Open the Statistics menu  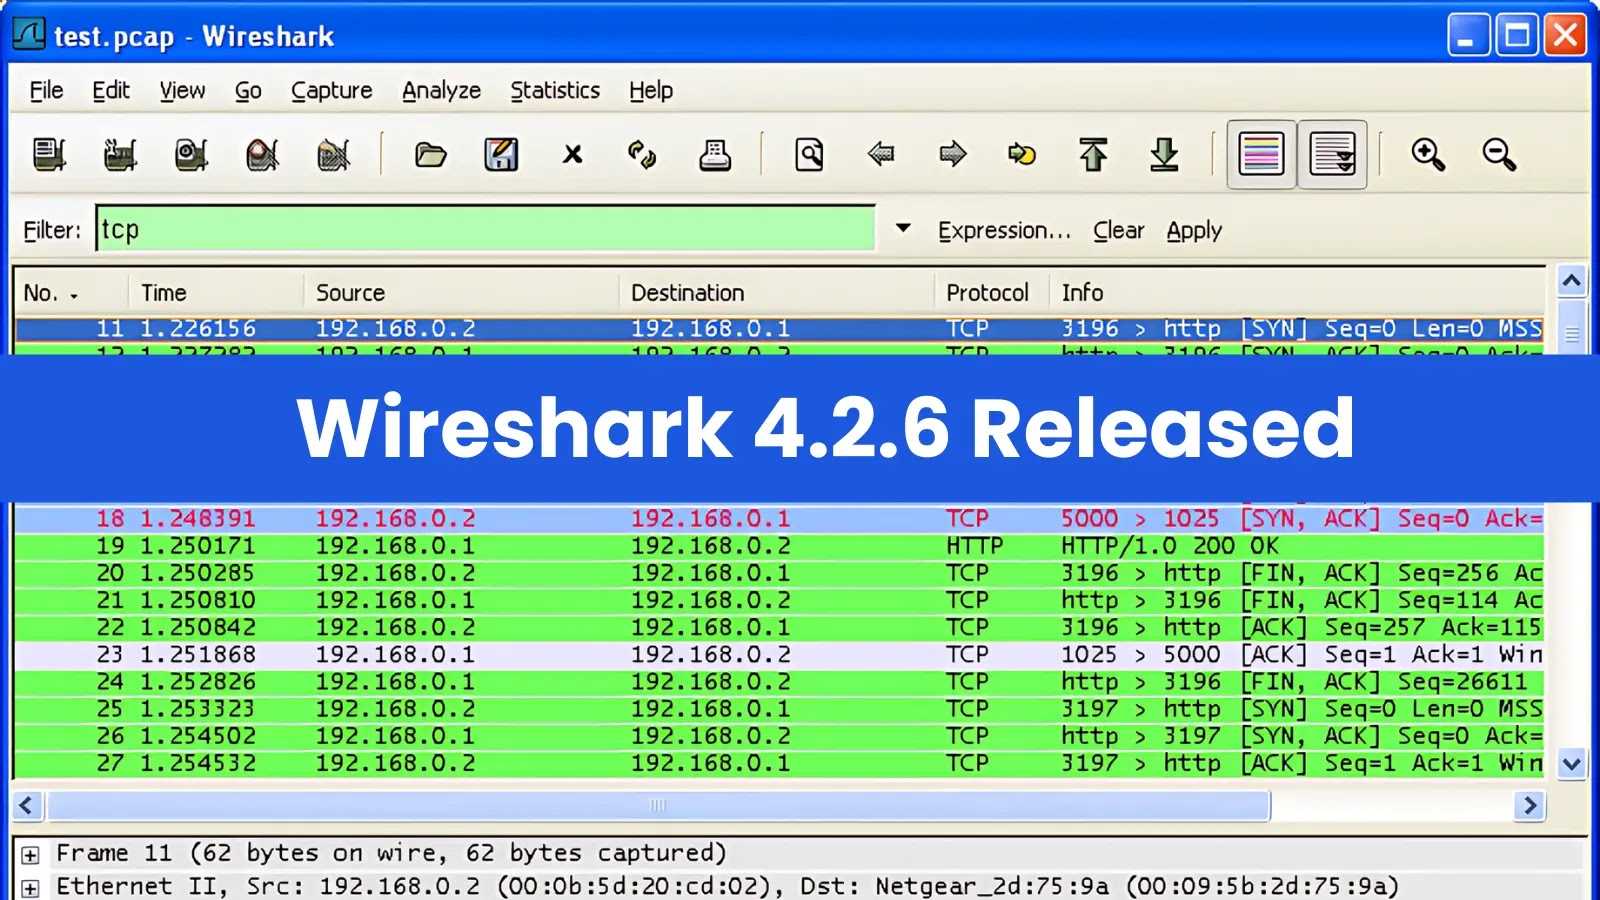tap(555, 90)
